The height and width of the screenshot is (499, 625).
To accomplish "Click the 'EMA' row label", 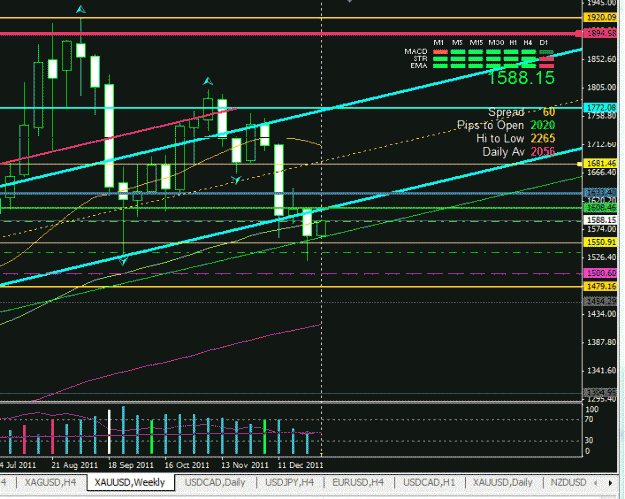I will pyautogui.click(x=419, y=65).
